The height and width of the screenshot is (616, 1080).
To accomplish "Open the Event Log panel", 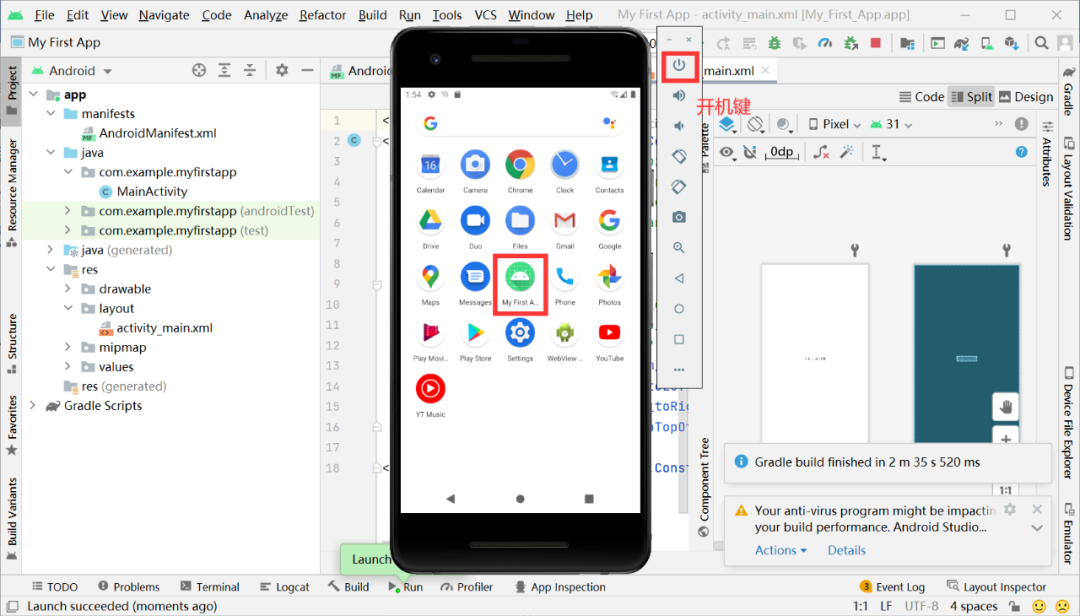I will point(893,587).
